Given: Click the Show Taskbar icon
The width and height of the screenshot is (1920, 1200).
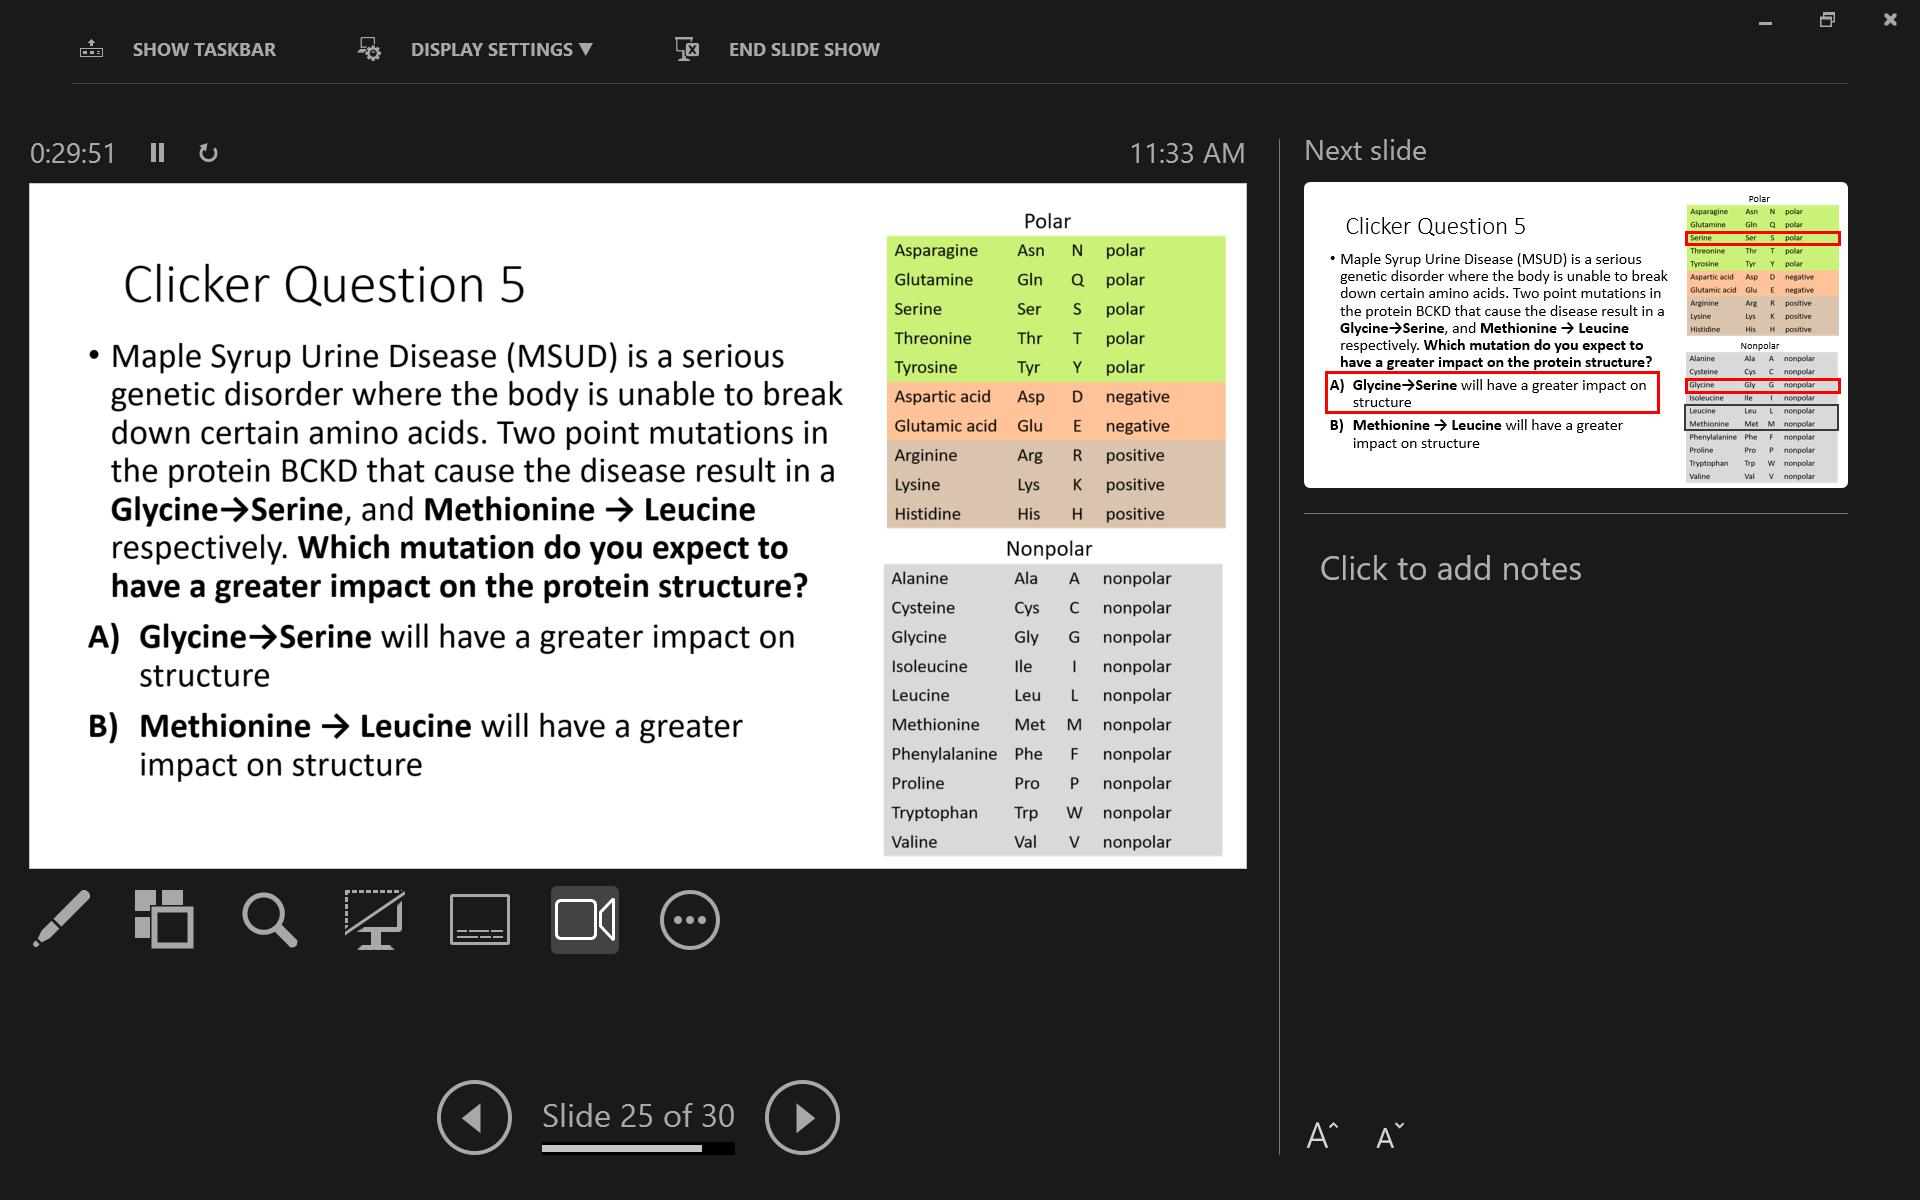Looking at the screenshot, I should pos(92,49).
